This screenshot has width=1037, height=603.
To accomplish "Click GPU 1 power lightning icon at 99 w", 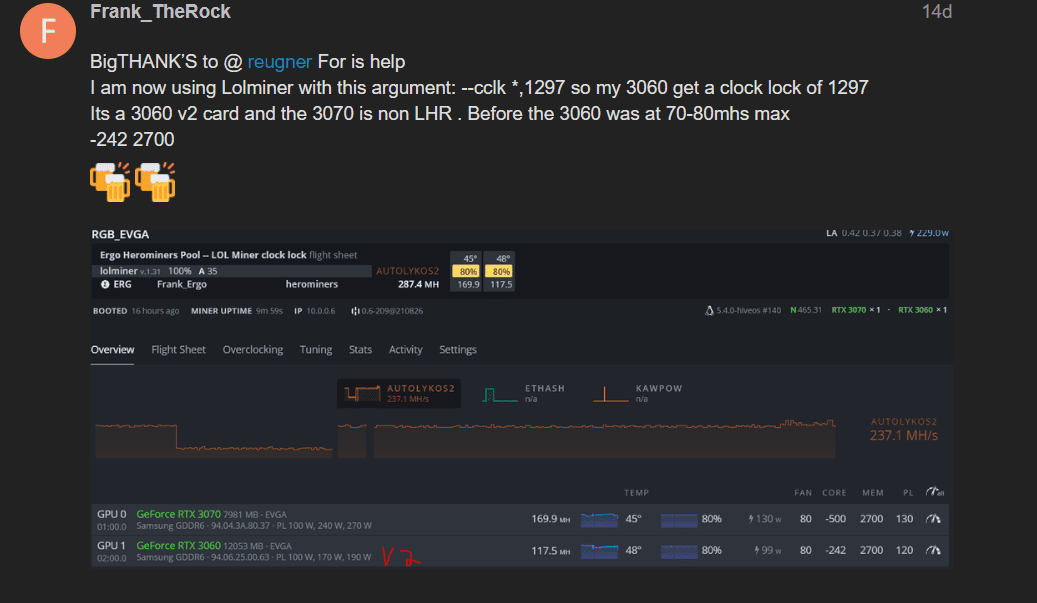I will [757, 550].
